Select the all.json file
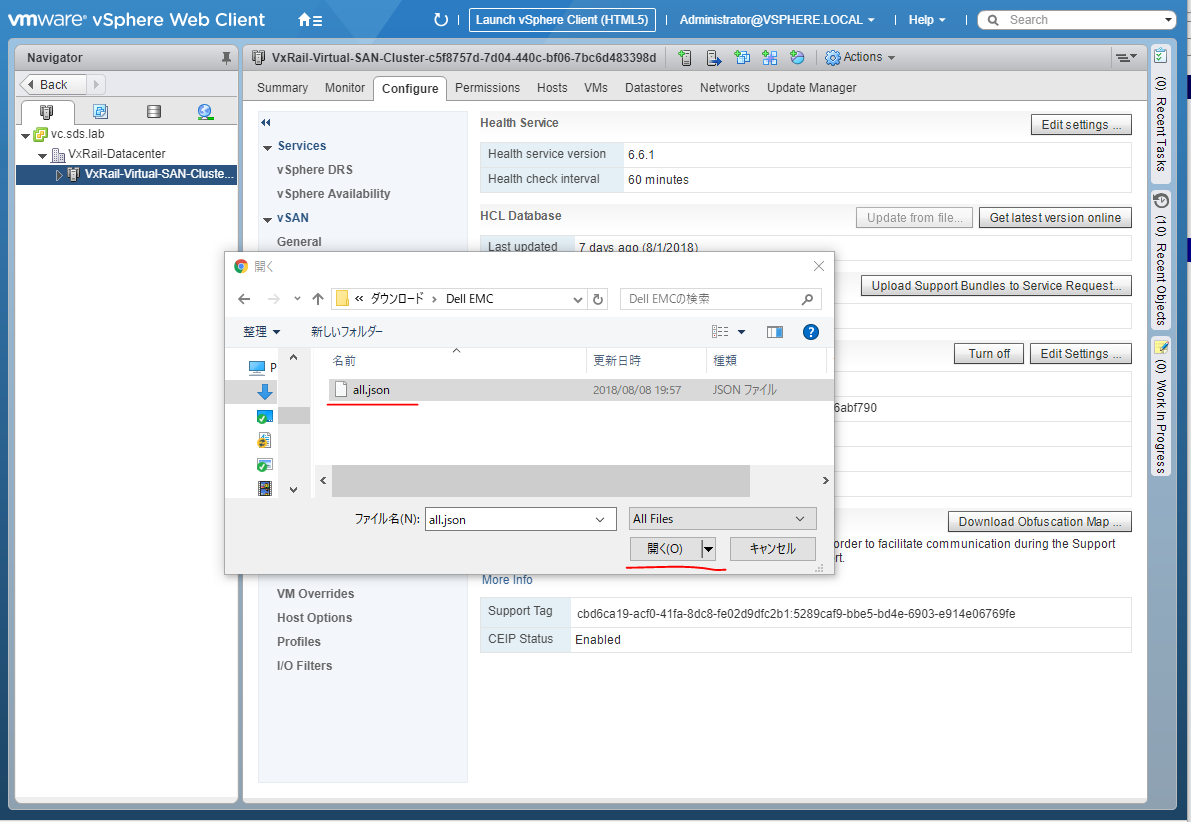1191x822 pixels. coord(371,390)
